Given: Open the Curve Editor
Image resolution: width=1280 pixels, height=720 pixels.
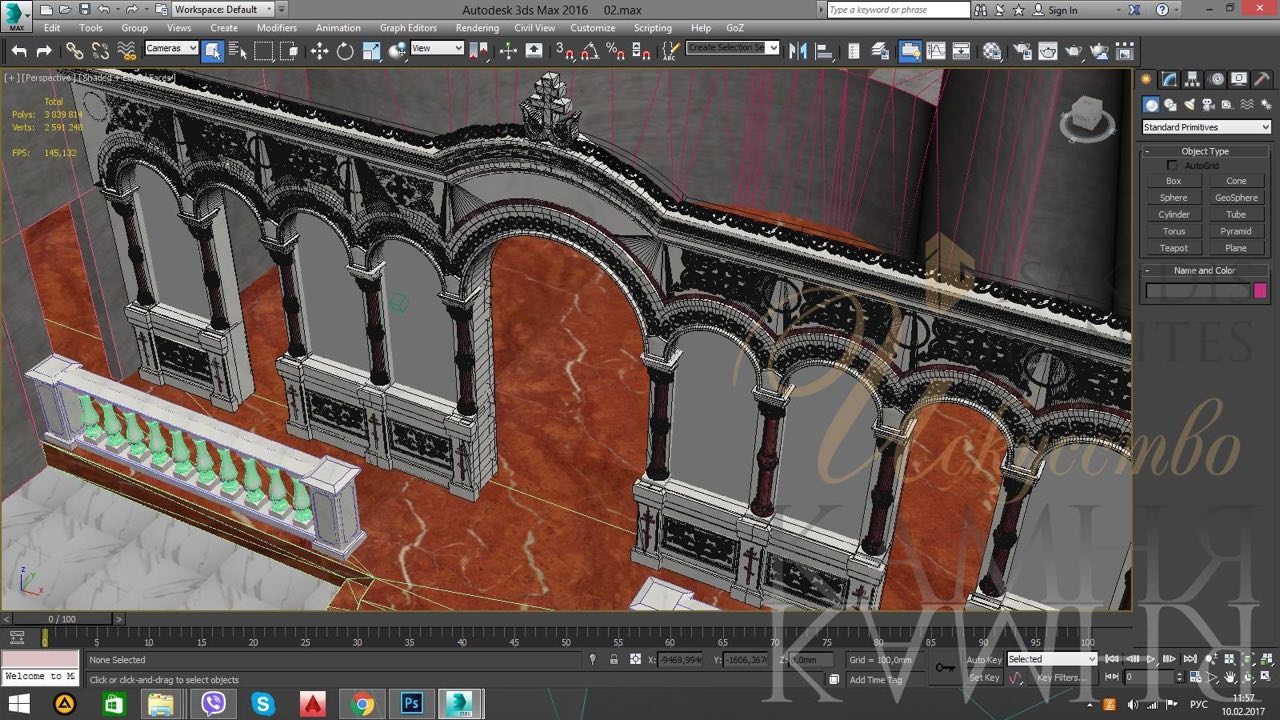Looking at the screenshot, I should [x=936, y=51].
